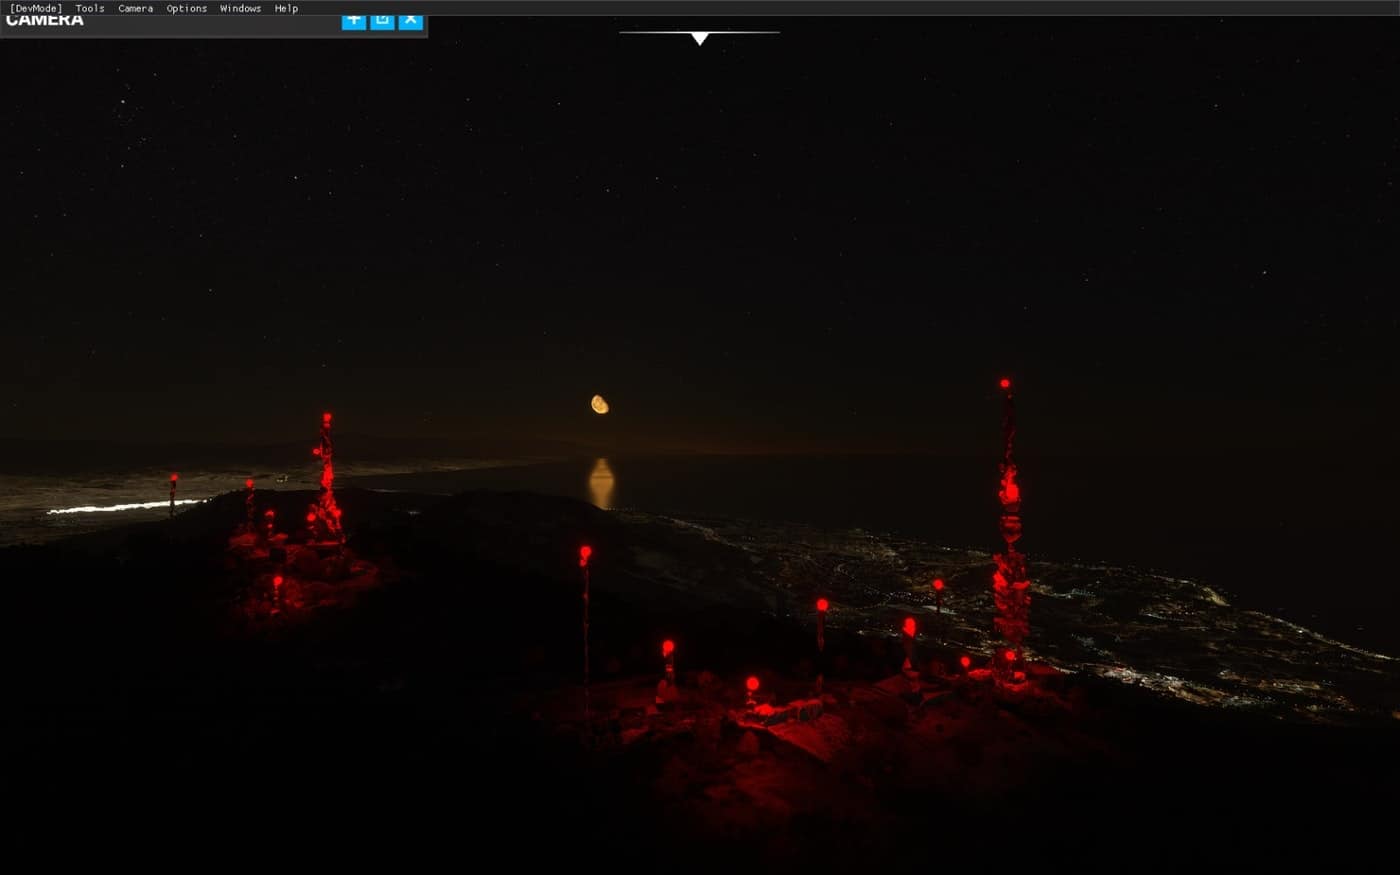The image size is (1400, 875).
Task: Click the red beacon on thin center mast
Action: point(585,551)
